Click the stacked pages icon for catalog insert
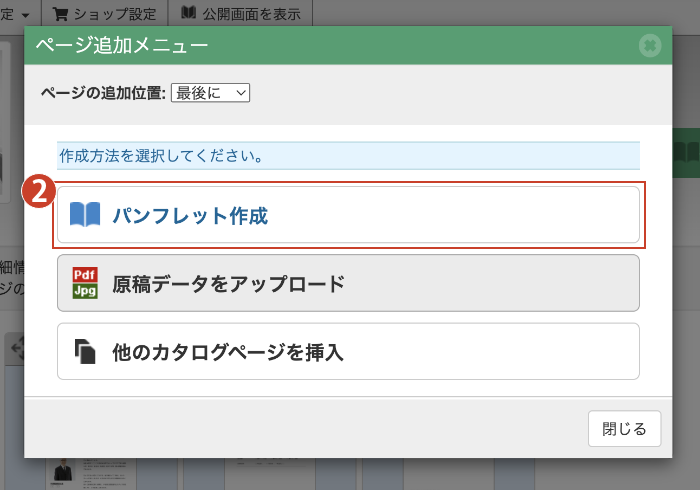This screenshot has width=700, height=490. [x=85, y=351]
